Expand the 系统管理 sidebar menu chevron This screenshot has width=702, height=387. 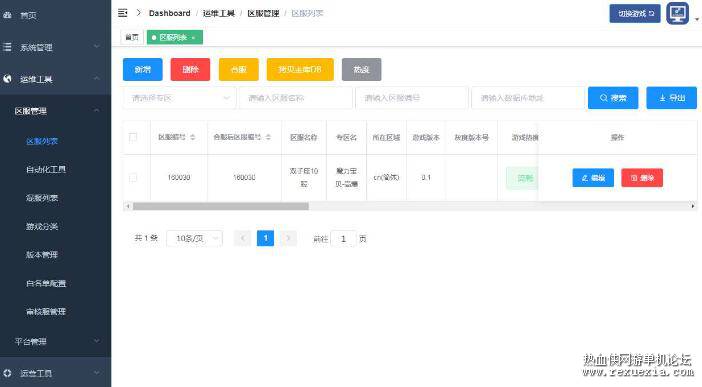click(x=97, y=47)
